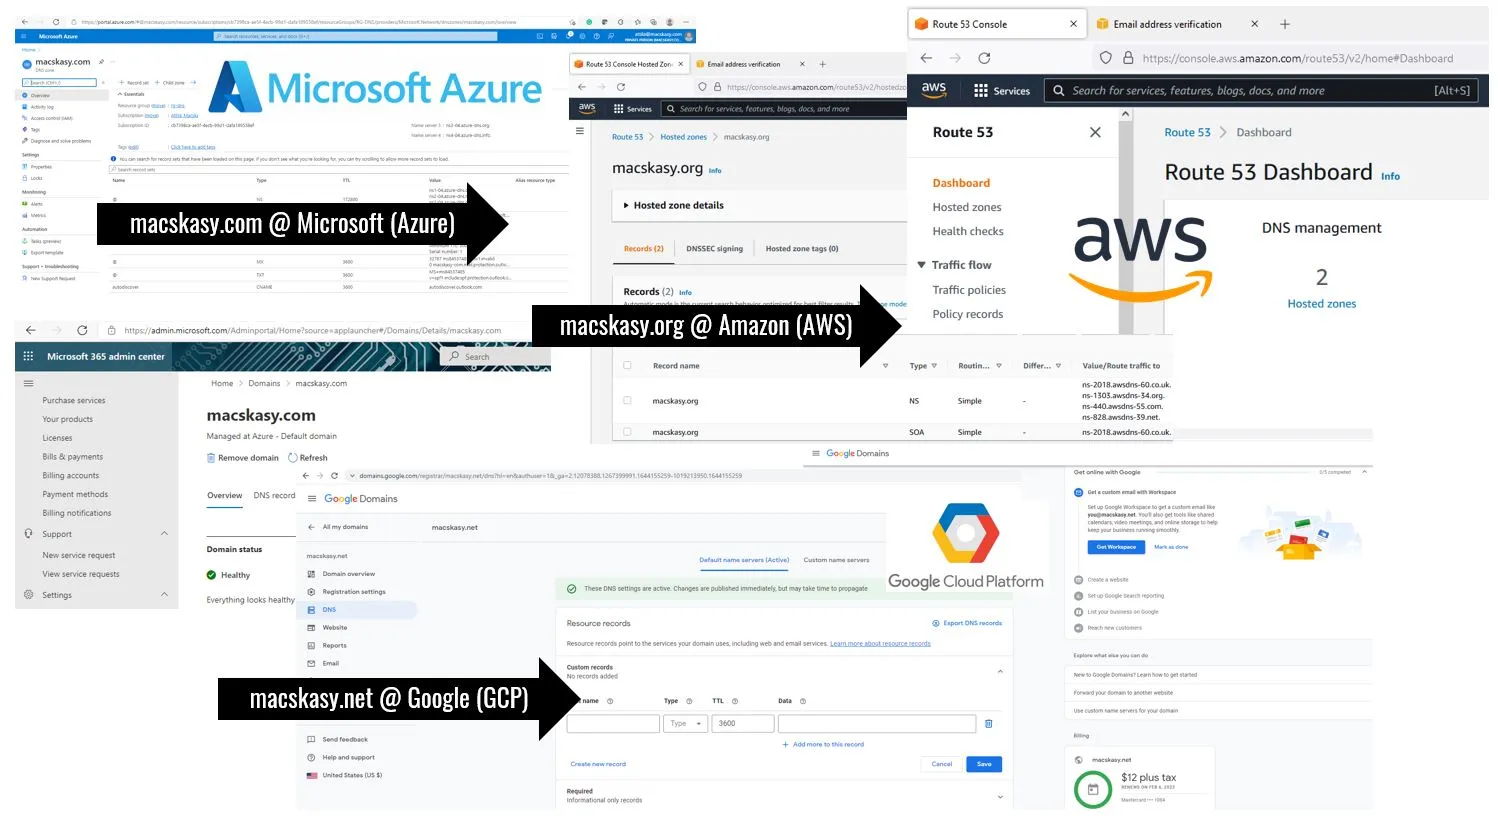Cancel the custom DNS record edit
The width and height of the screenshot is (1498, 839).
click(942, 764)
